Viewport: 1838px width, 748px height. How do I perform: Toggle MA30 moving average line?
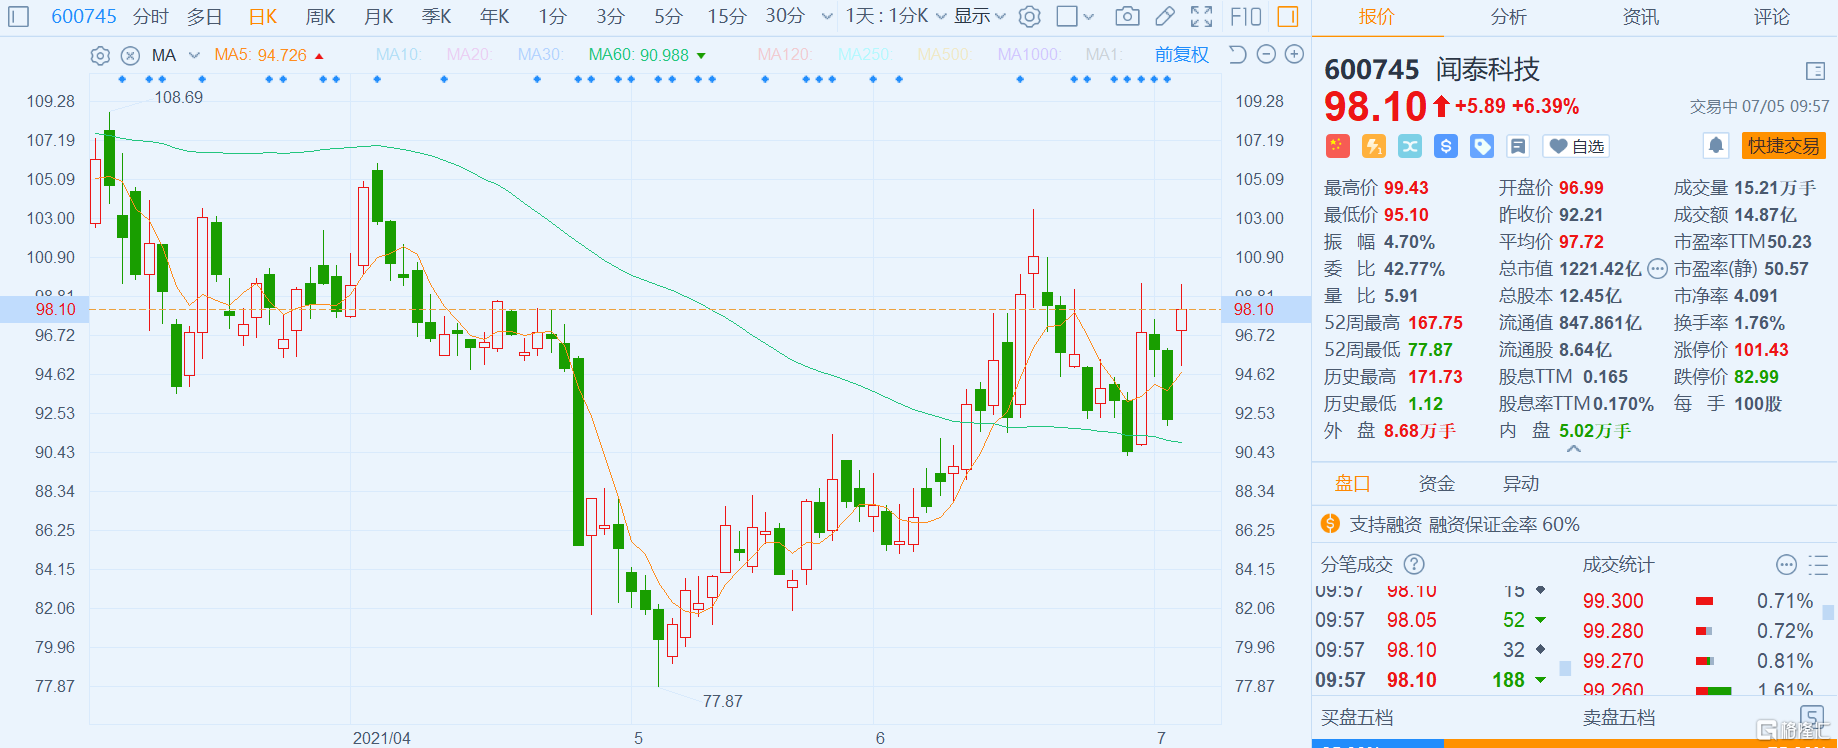[x=541, y=55]
